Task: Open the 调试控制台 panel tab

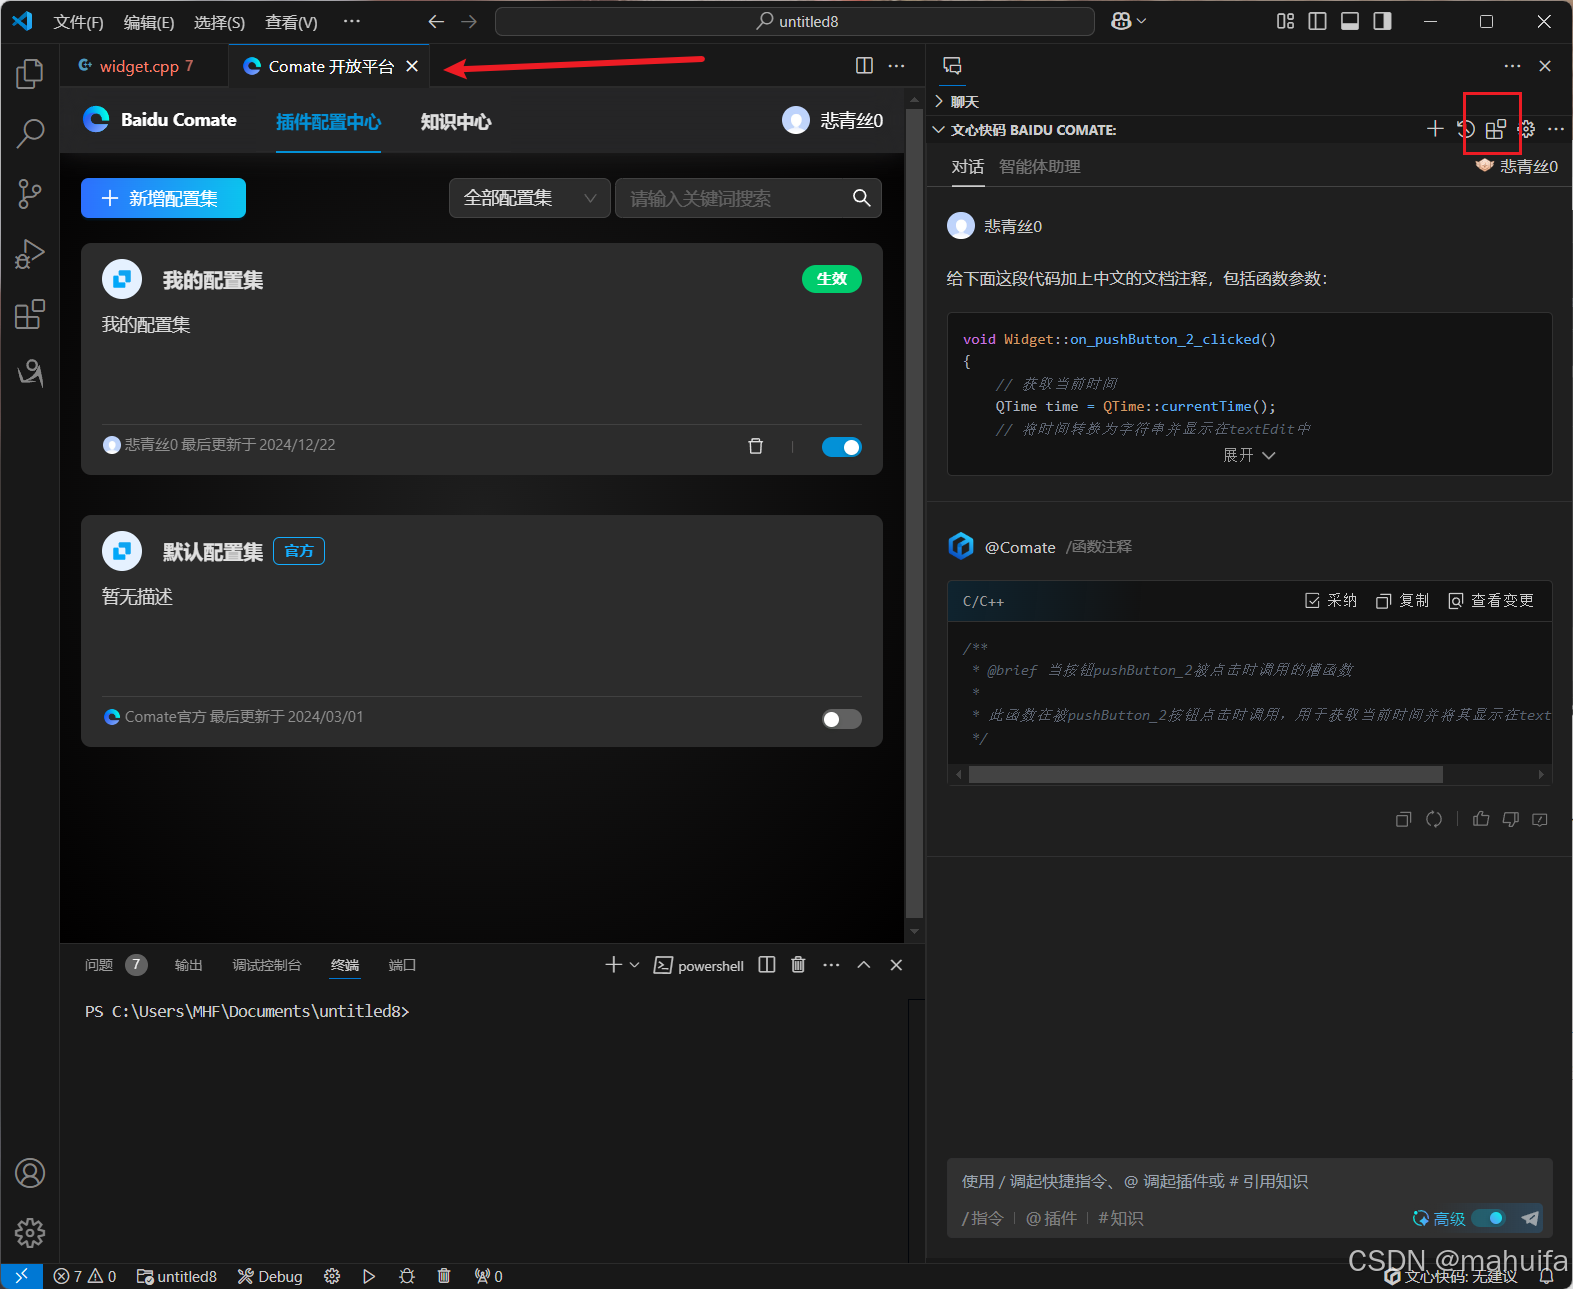Action: point(267,965)
